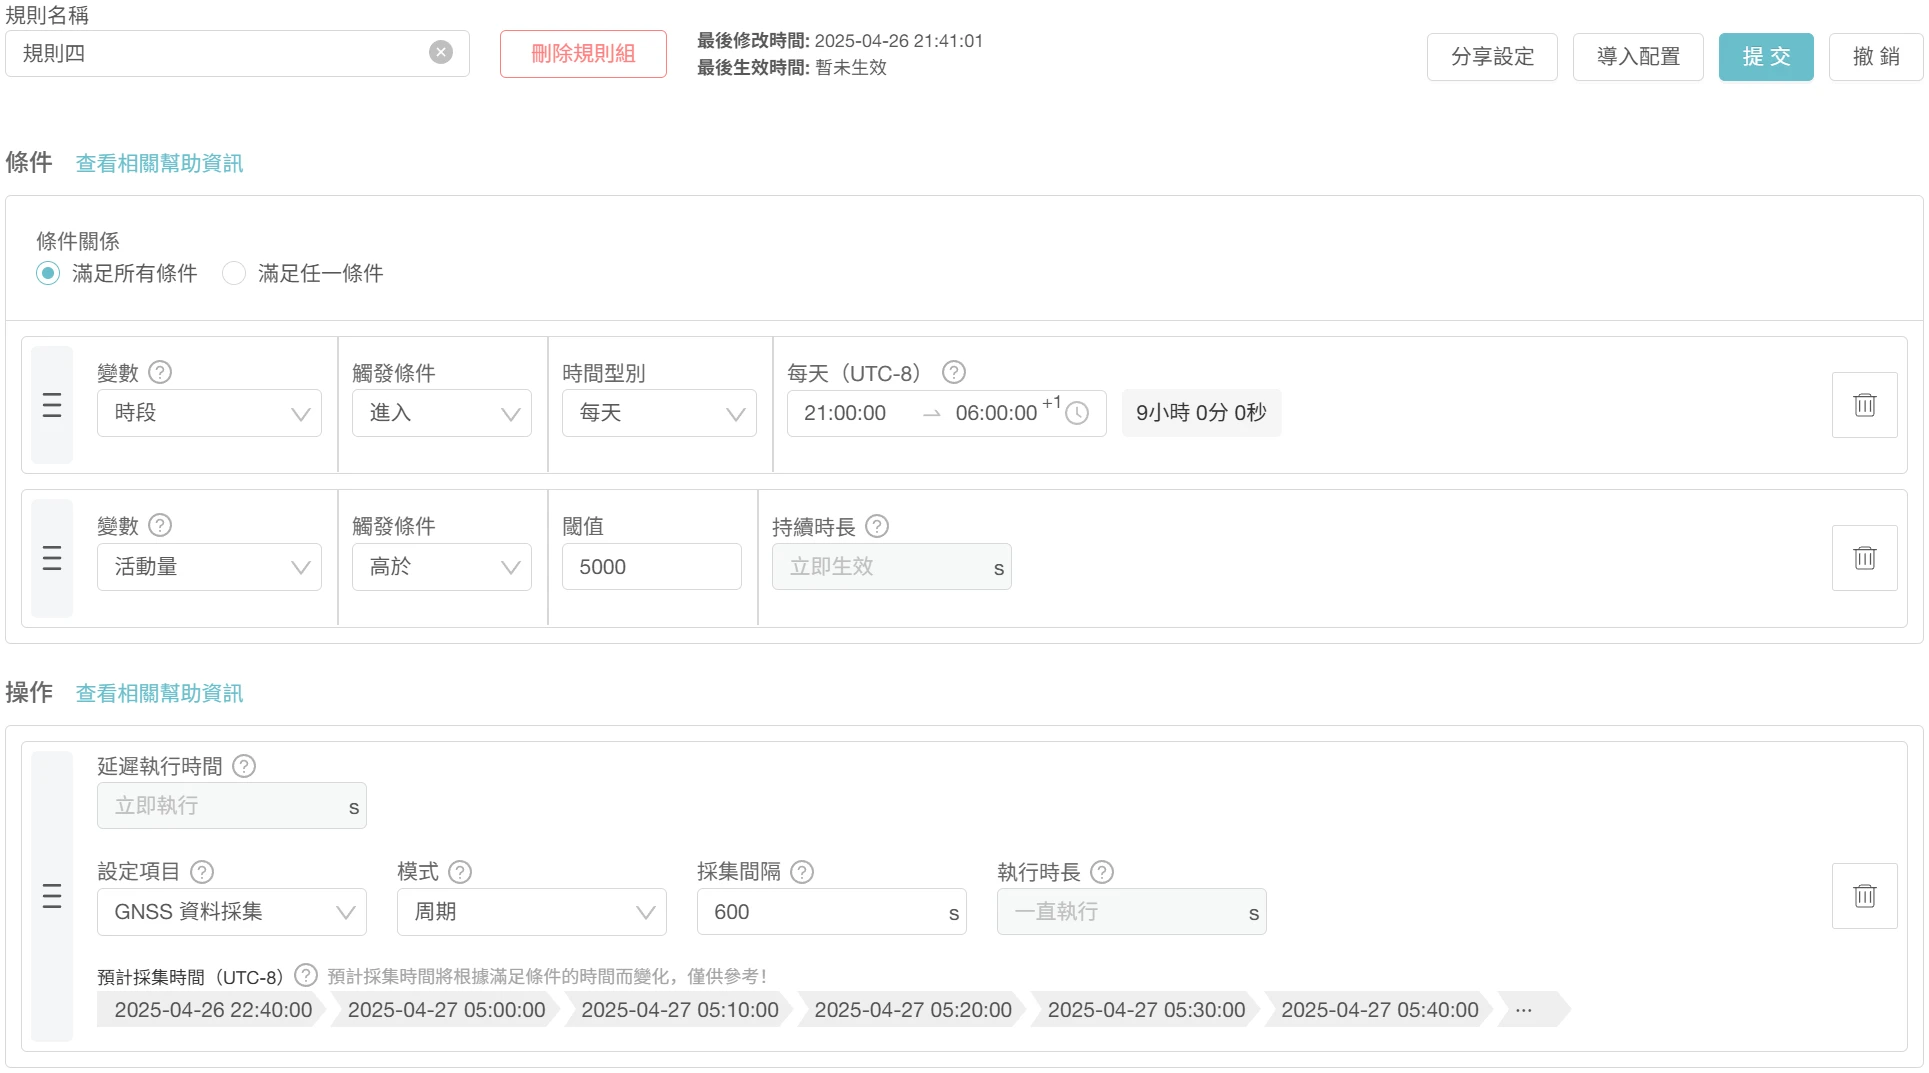Viewport: 1929px width, 1073px height.
Task: Click the 刪除規則組 button
Action: coord(583,54)
